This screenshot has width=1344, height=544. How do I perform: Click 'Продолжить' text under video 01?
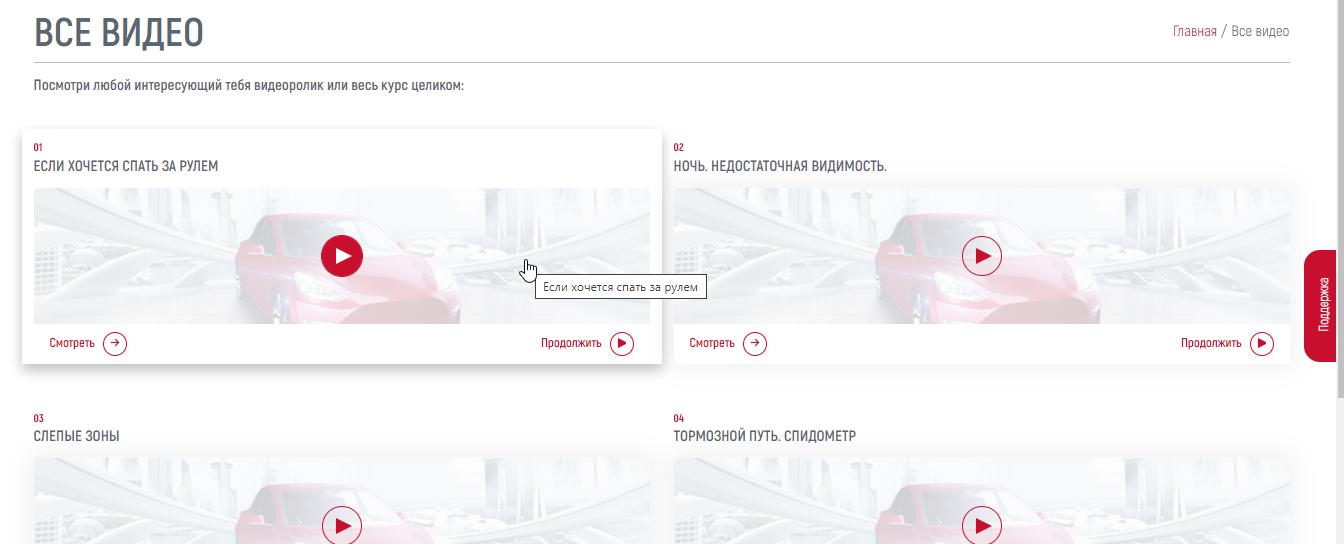(x=571, y=344)
